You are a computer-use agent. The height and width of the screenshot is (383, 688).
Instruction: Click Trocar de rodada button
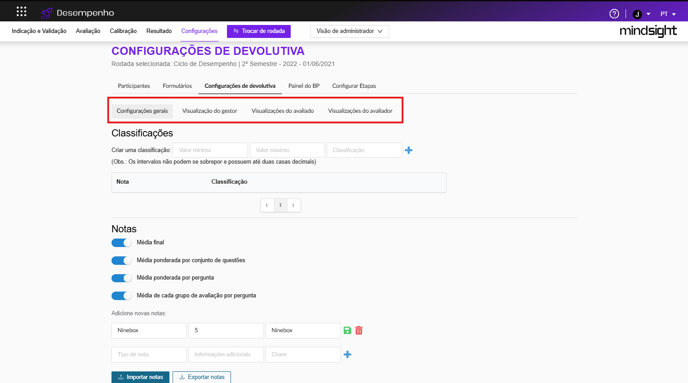pos(259,31)
